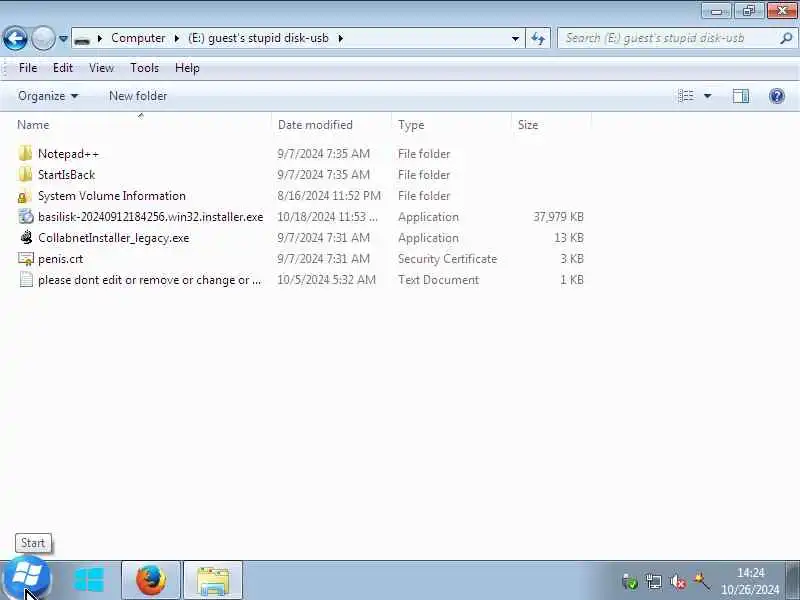Open the Help menu
The image size is (800, 600).
point(187,68)
